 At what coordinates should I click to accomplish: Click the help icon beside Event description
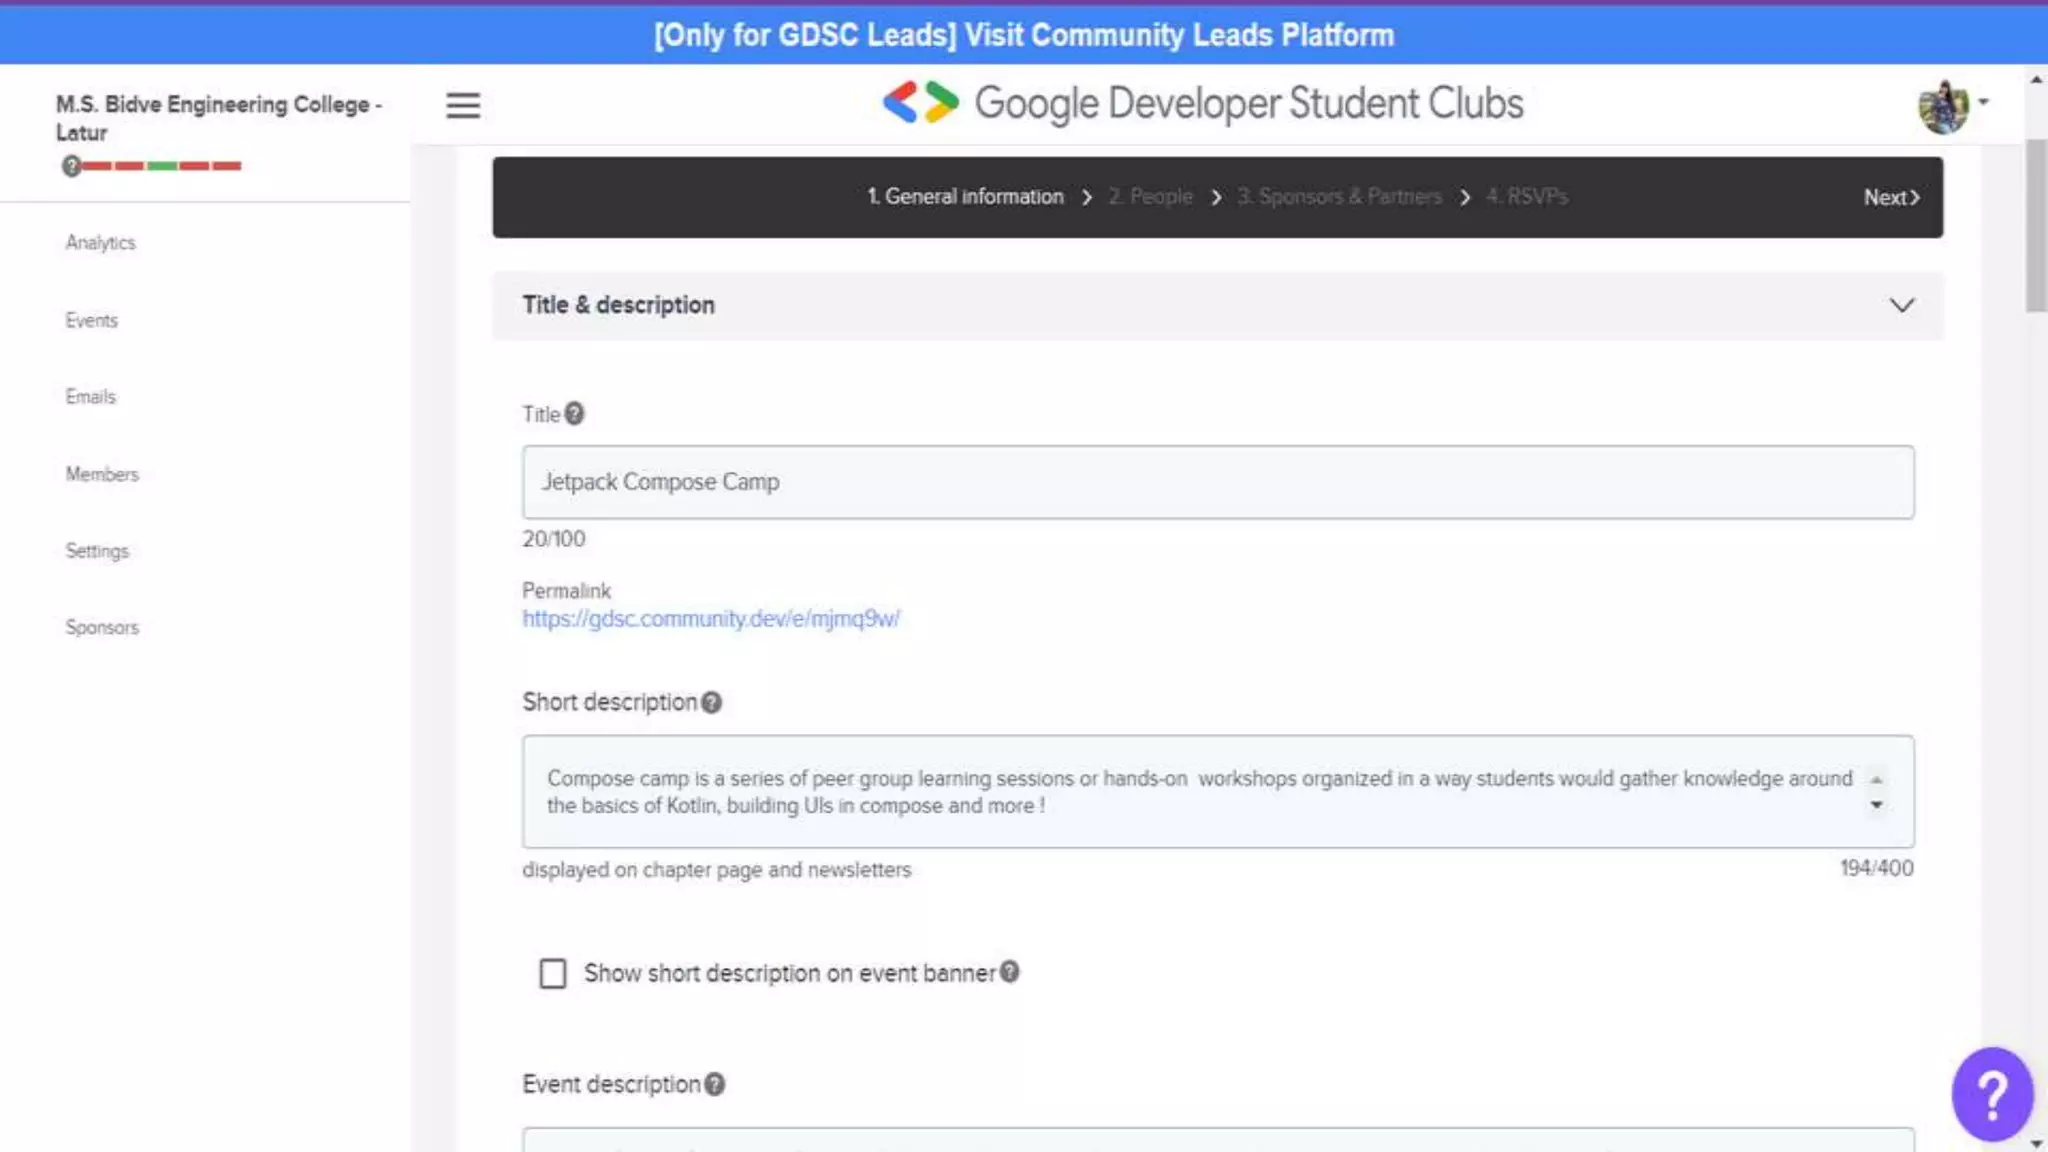(x=714, y=1085)
